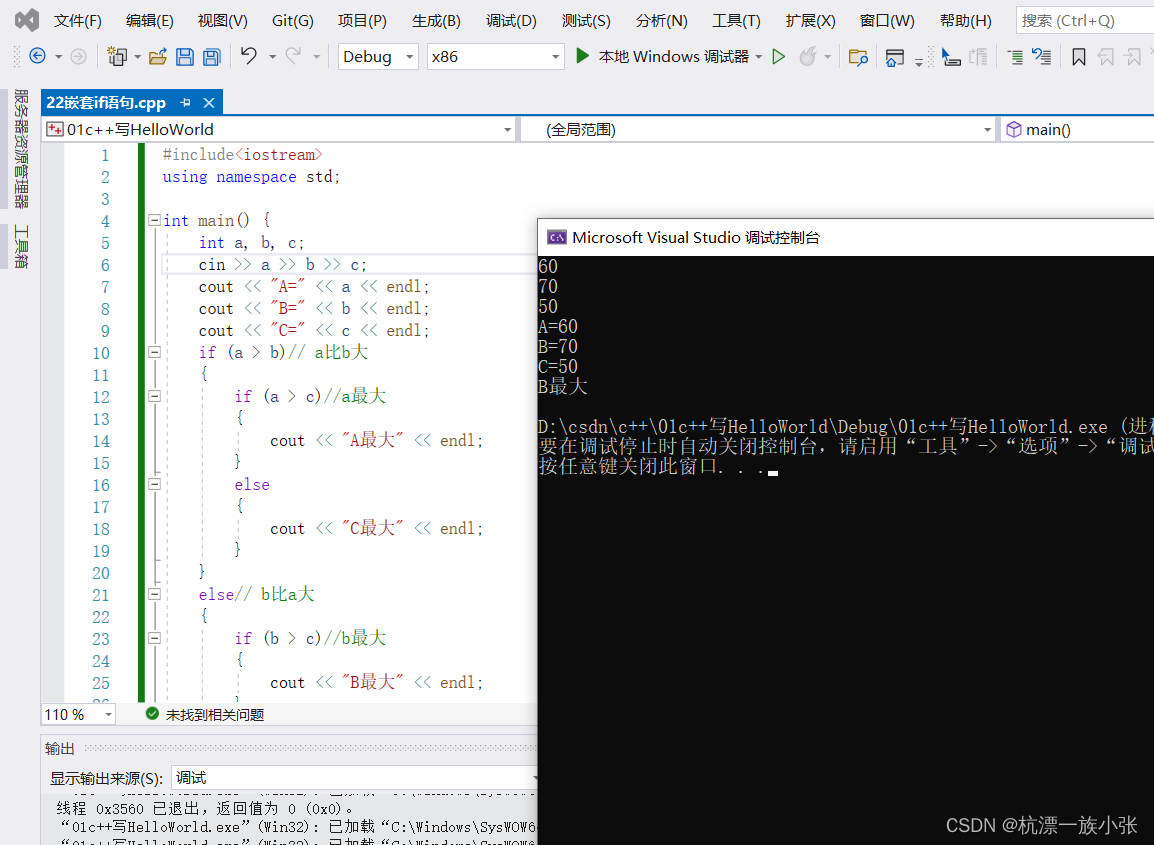Click the next bookmark icon
Viewport: 1154px width, 845px height.
[1133, 57]
